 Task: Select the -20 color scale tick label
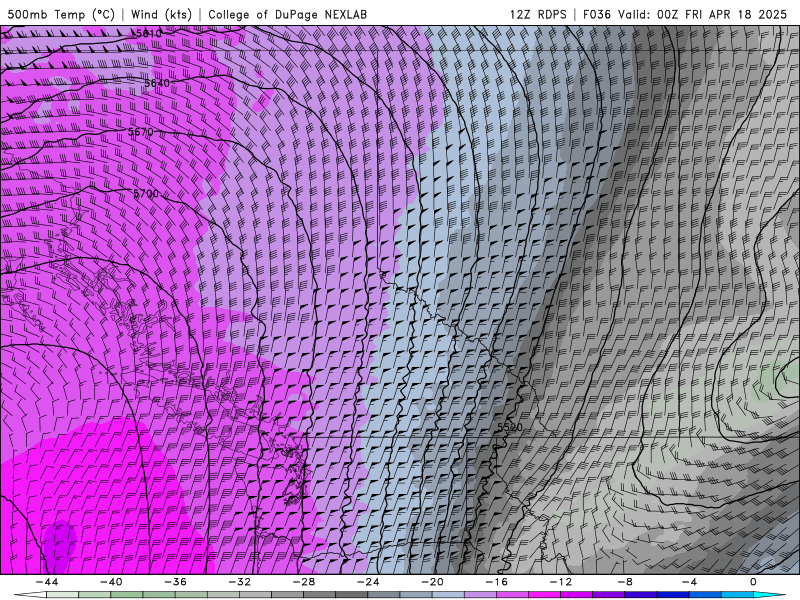pyautogui.click(x=433, y=582)
